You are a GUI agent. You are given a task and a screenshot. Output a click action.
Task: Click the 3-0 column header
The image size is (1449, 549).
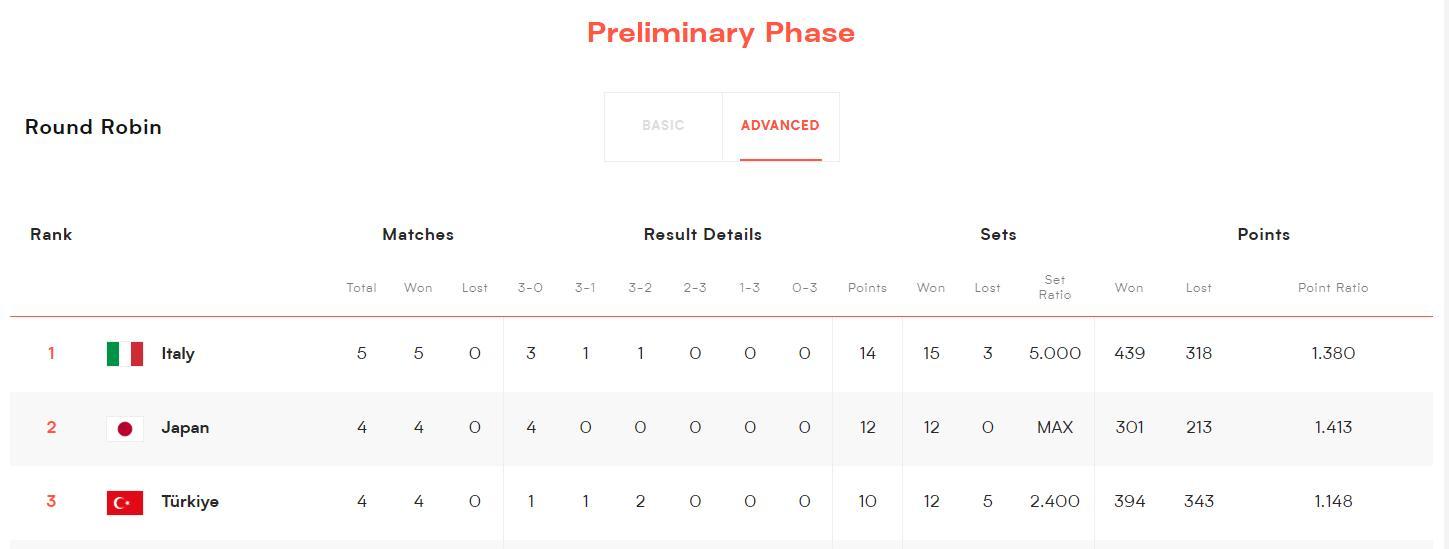530,288
